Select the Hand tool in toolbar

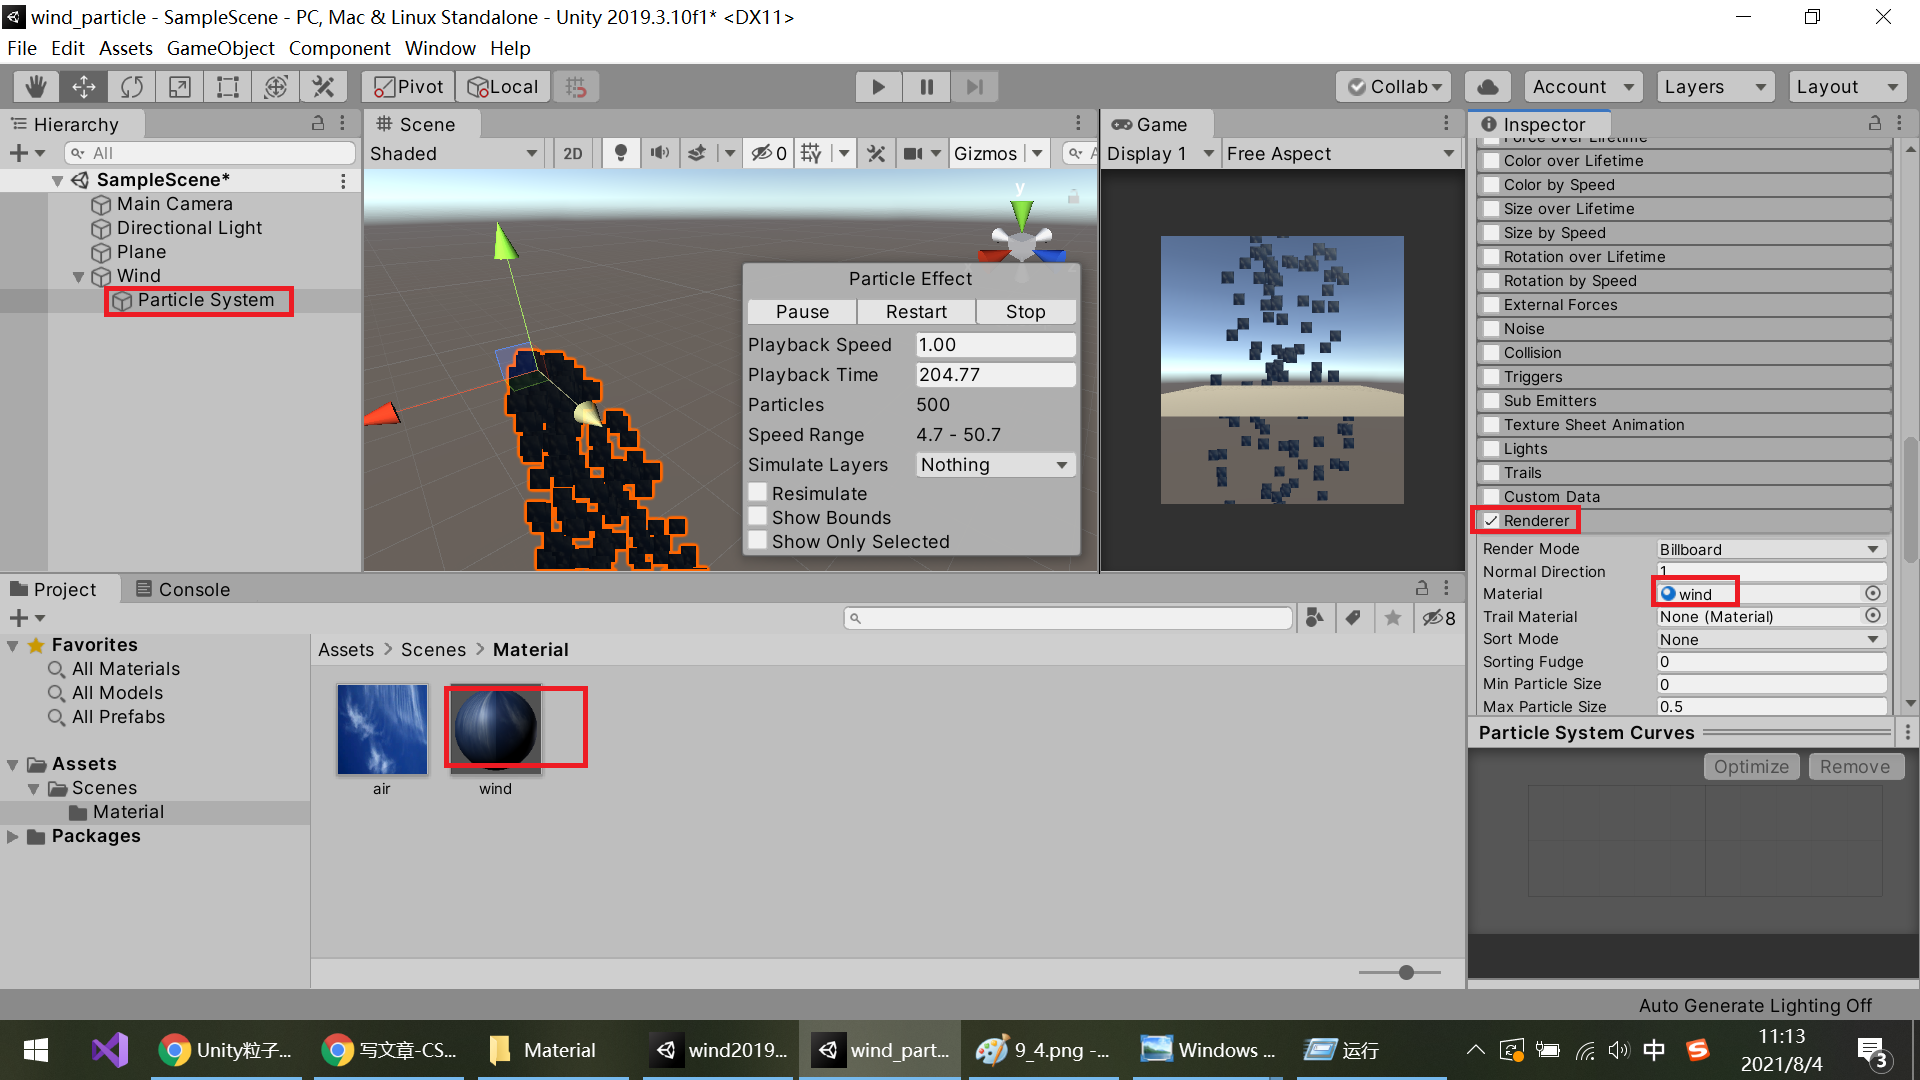coord(36,87)
